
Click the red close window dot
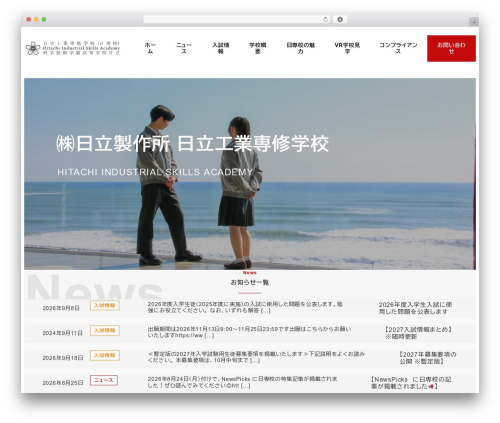pos(29,20)
